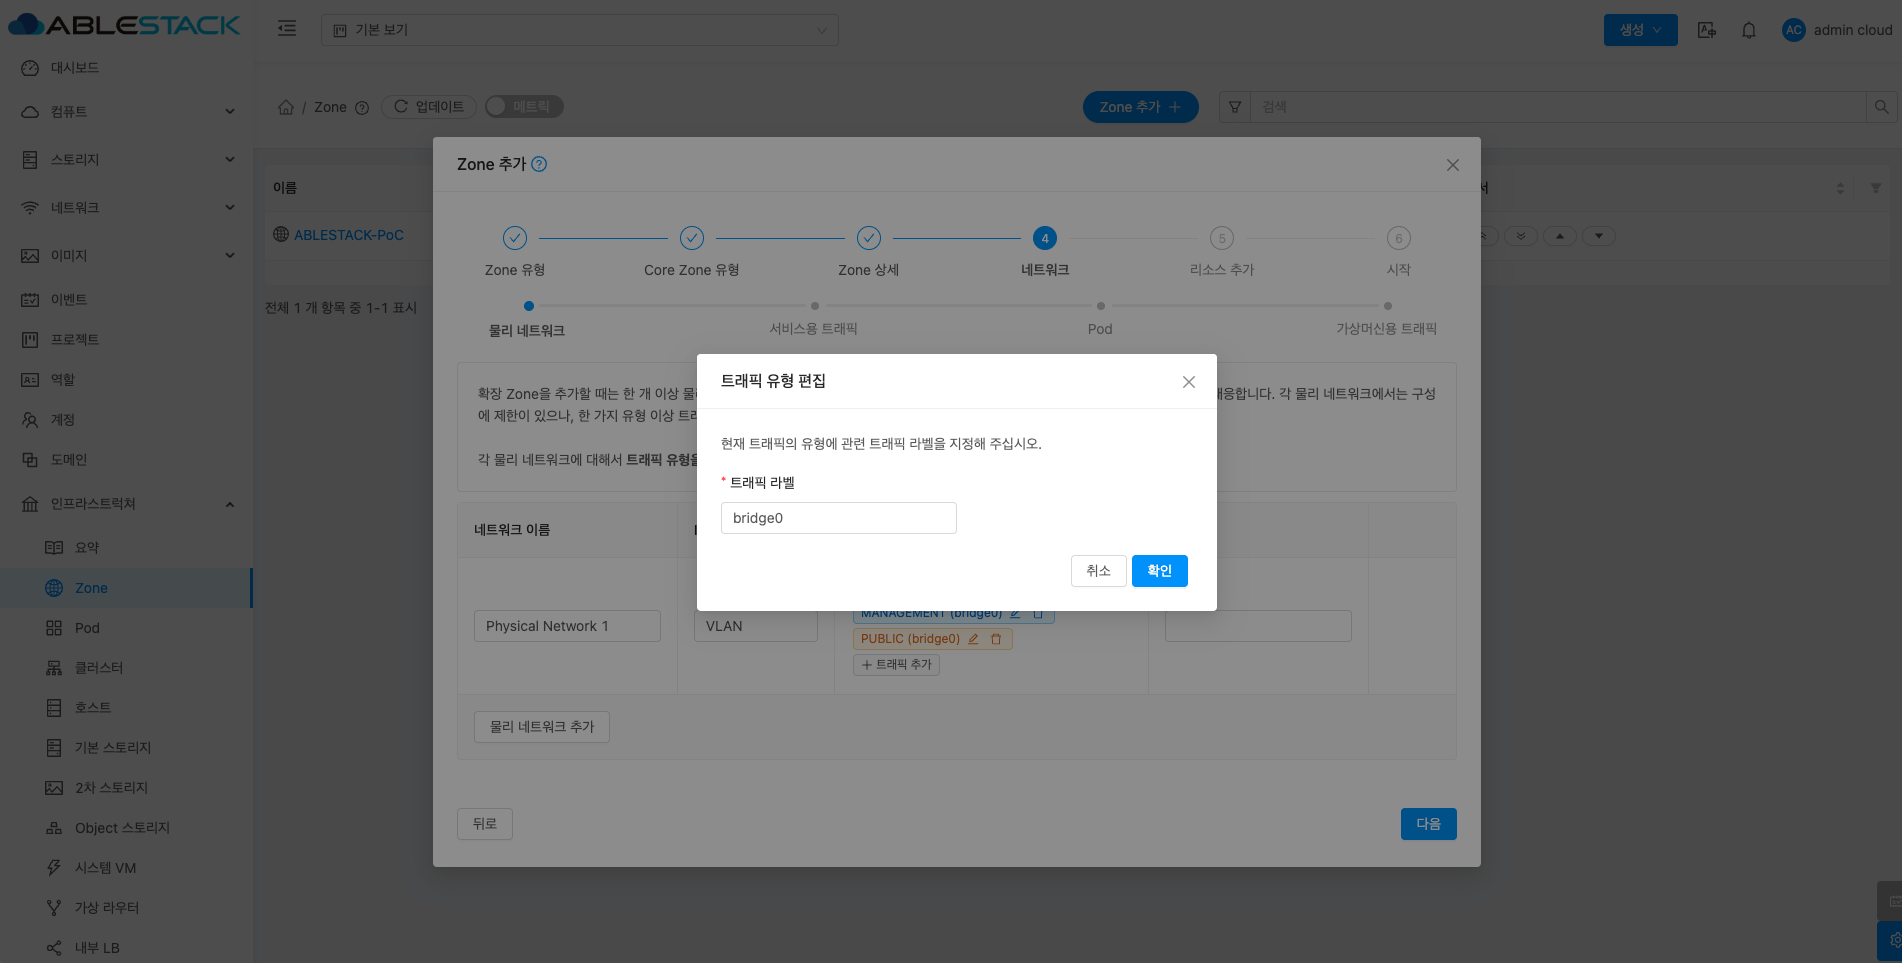Click the 다음 next button
Viewport: 1902px width, 963px height.
1429,824
